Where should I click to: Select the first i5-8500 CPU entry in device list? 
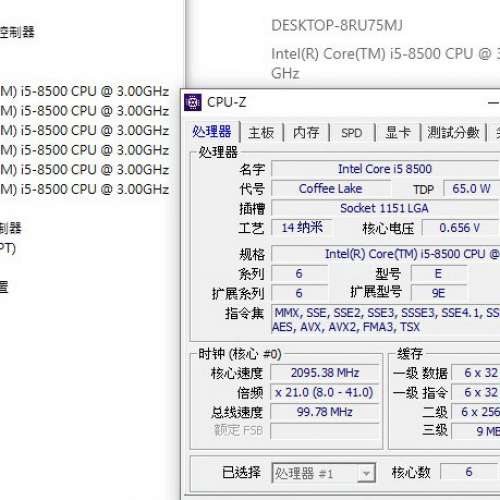tap(84, 91)
